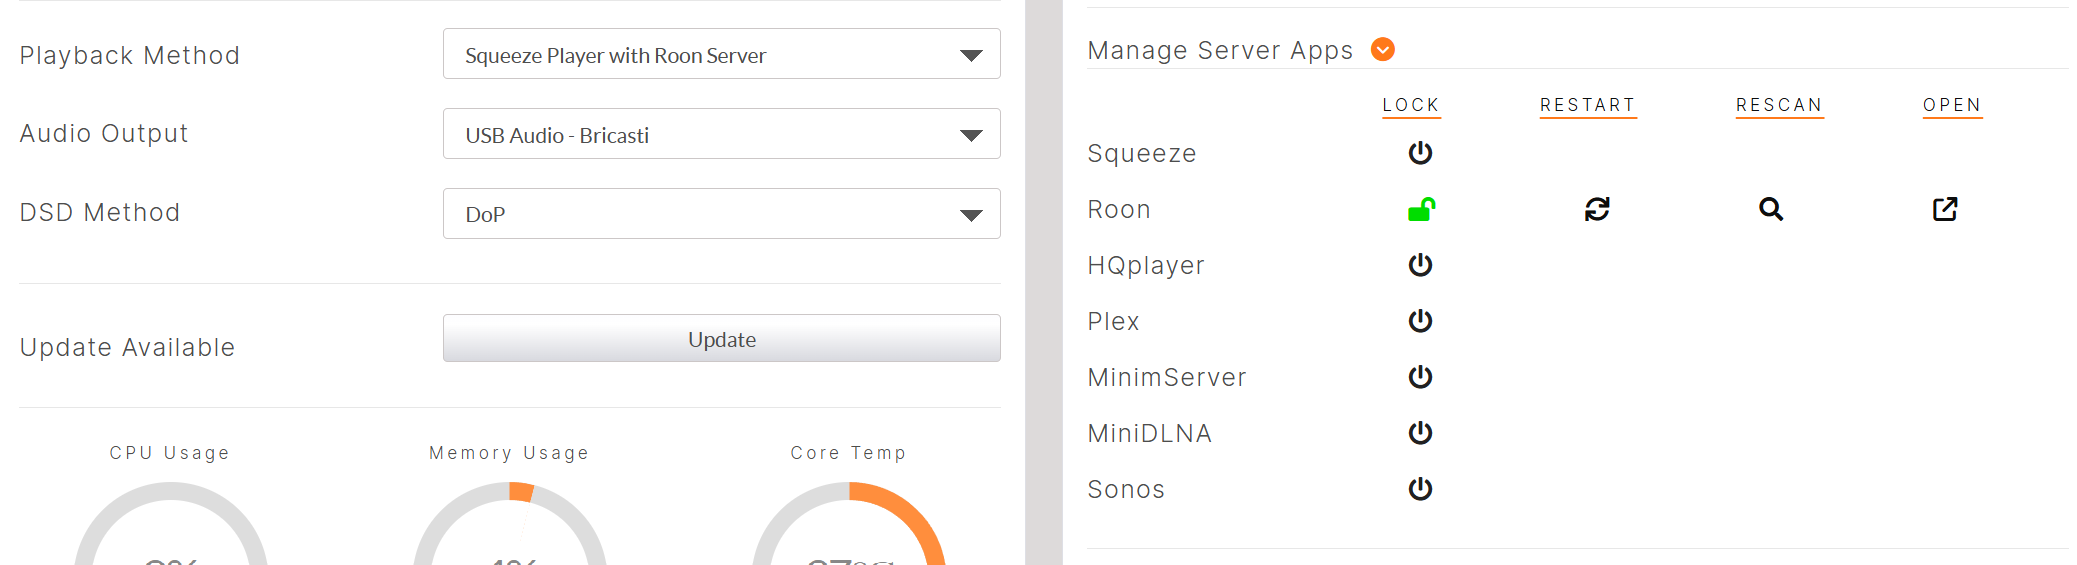
Task: Click the Sonos app label
Action: click(x=1126, y=489)
